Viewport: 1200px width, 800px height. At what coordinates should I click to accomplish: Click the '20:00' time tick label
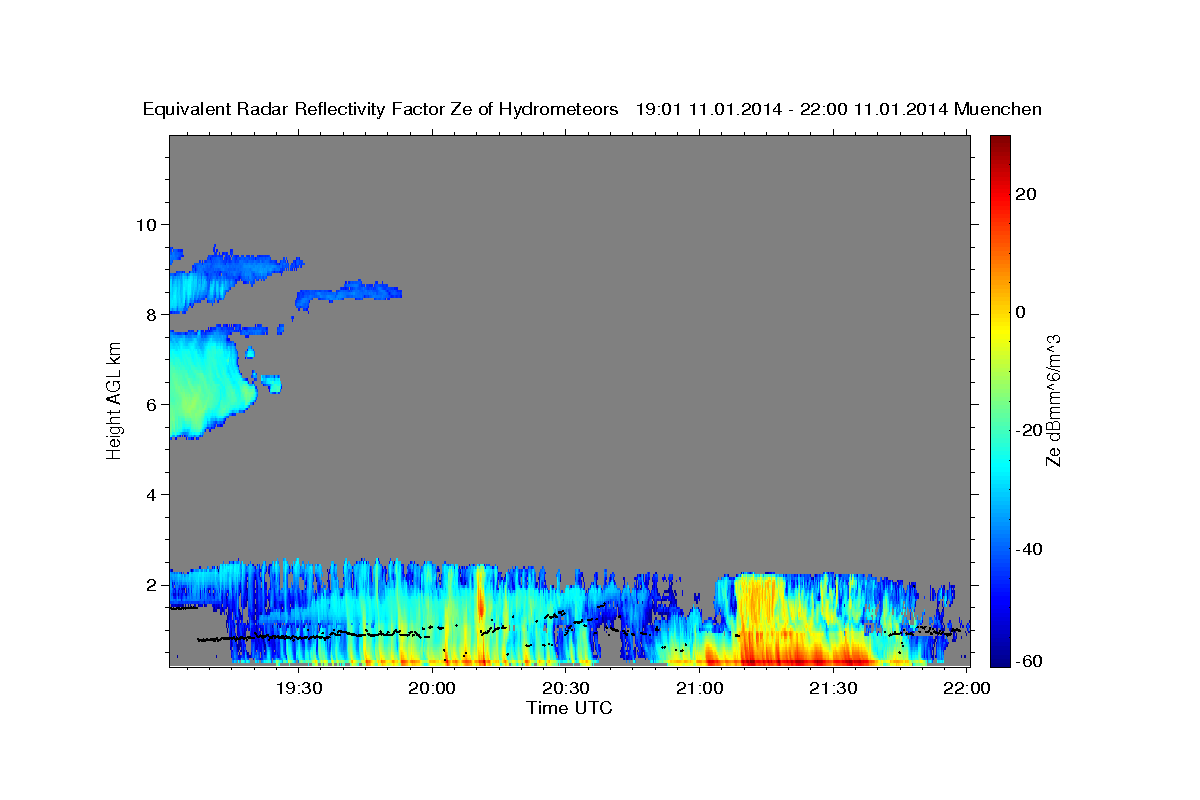(x=434, y=688)
